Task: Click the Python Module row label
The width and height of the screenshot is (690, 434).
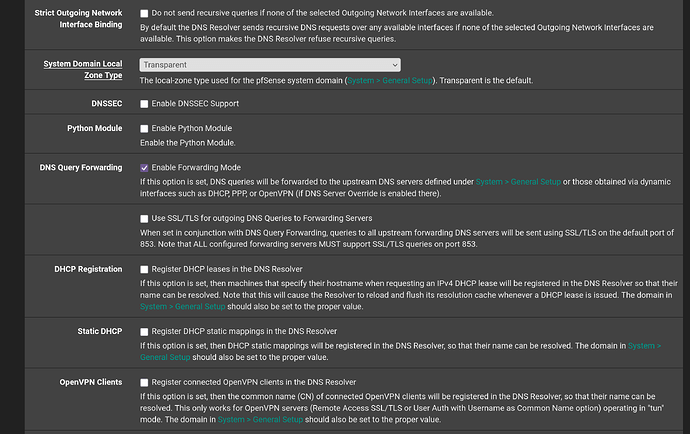Action: tap(94, 129)
